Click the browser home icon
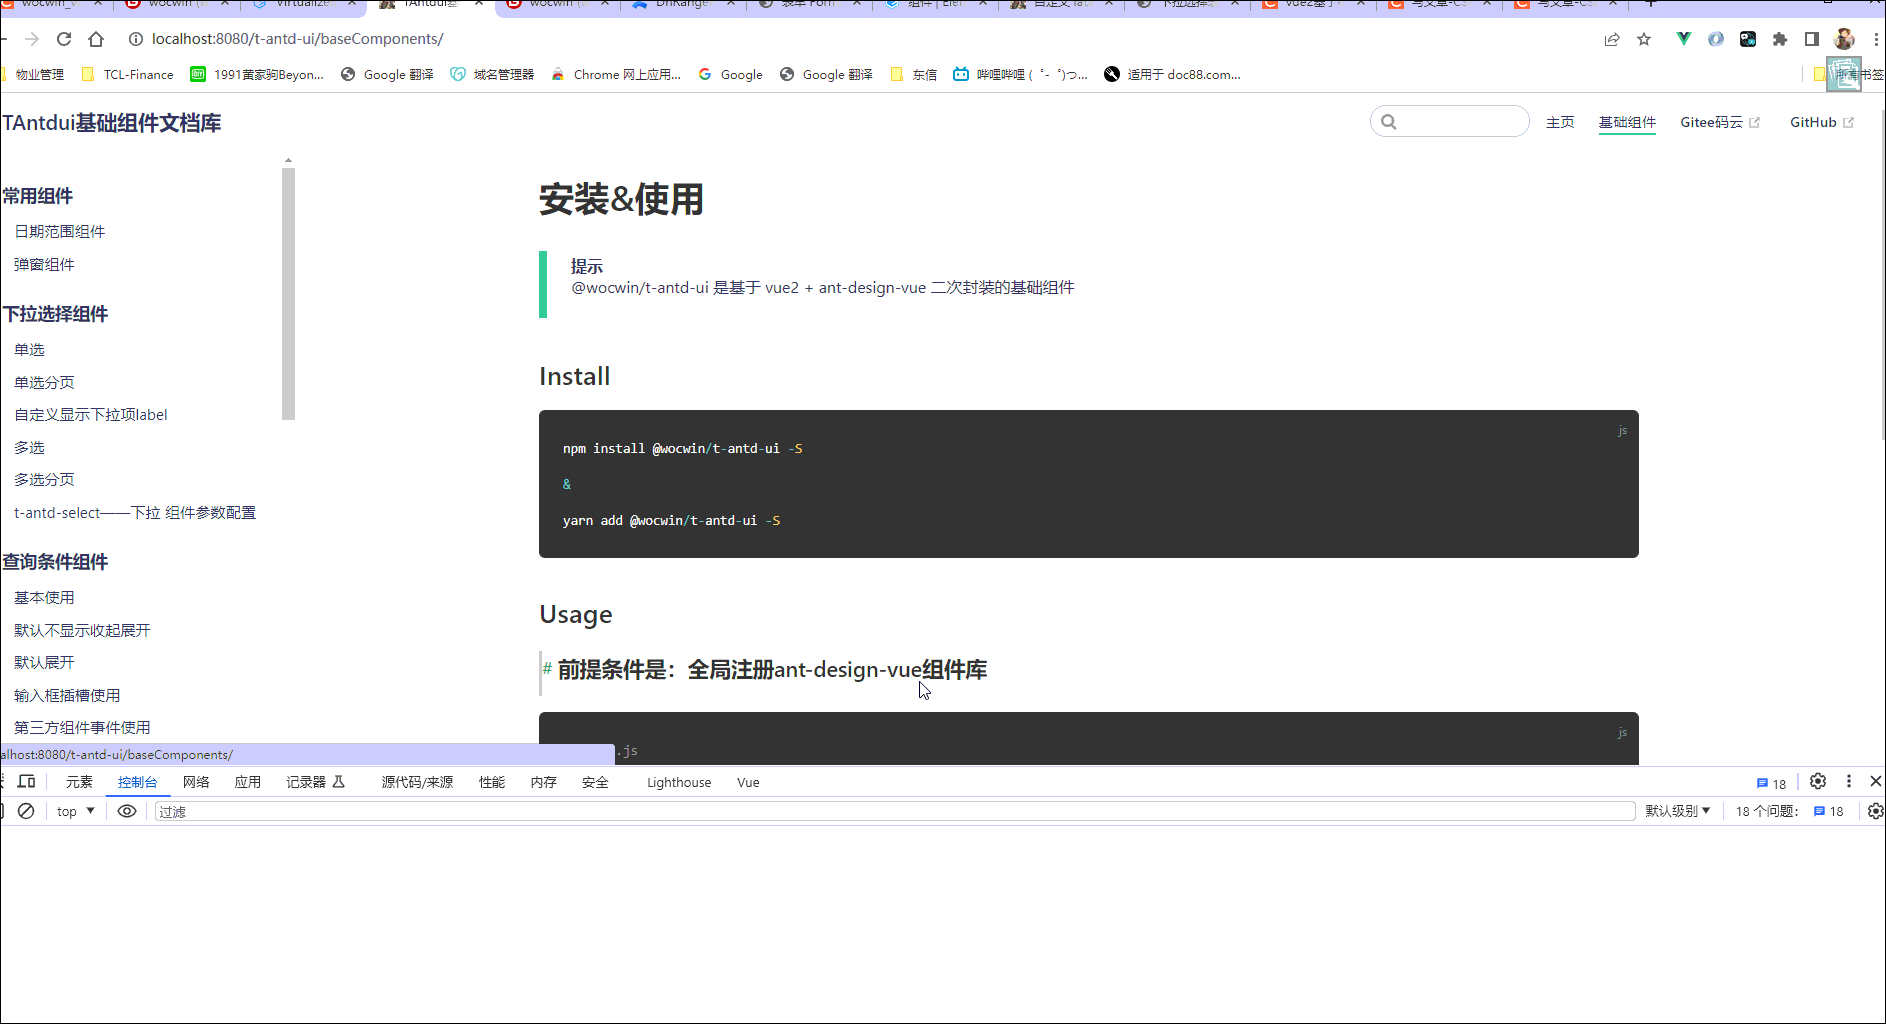 tap(96, 39)
